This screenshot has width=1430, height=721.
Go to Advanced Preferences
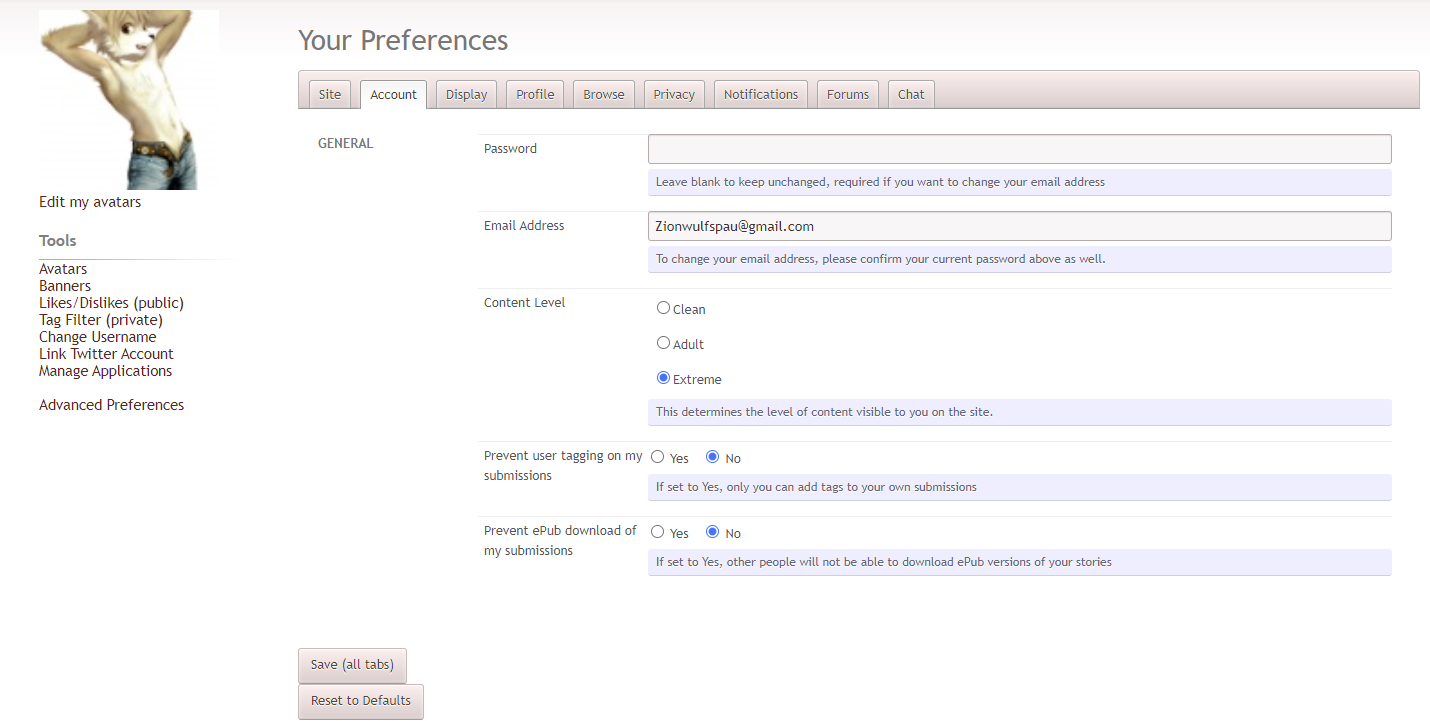(111, 405)
